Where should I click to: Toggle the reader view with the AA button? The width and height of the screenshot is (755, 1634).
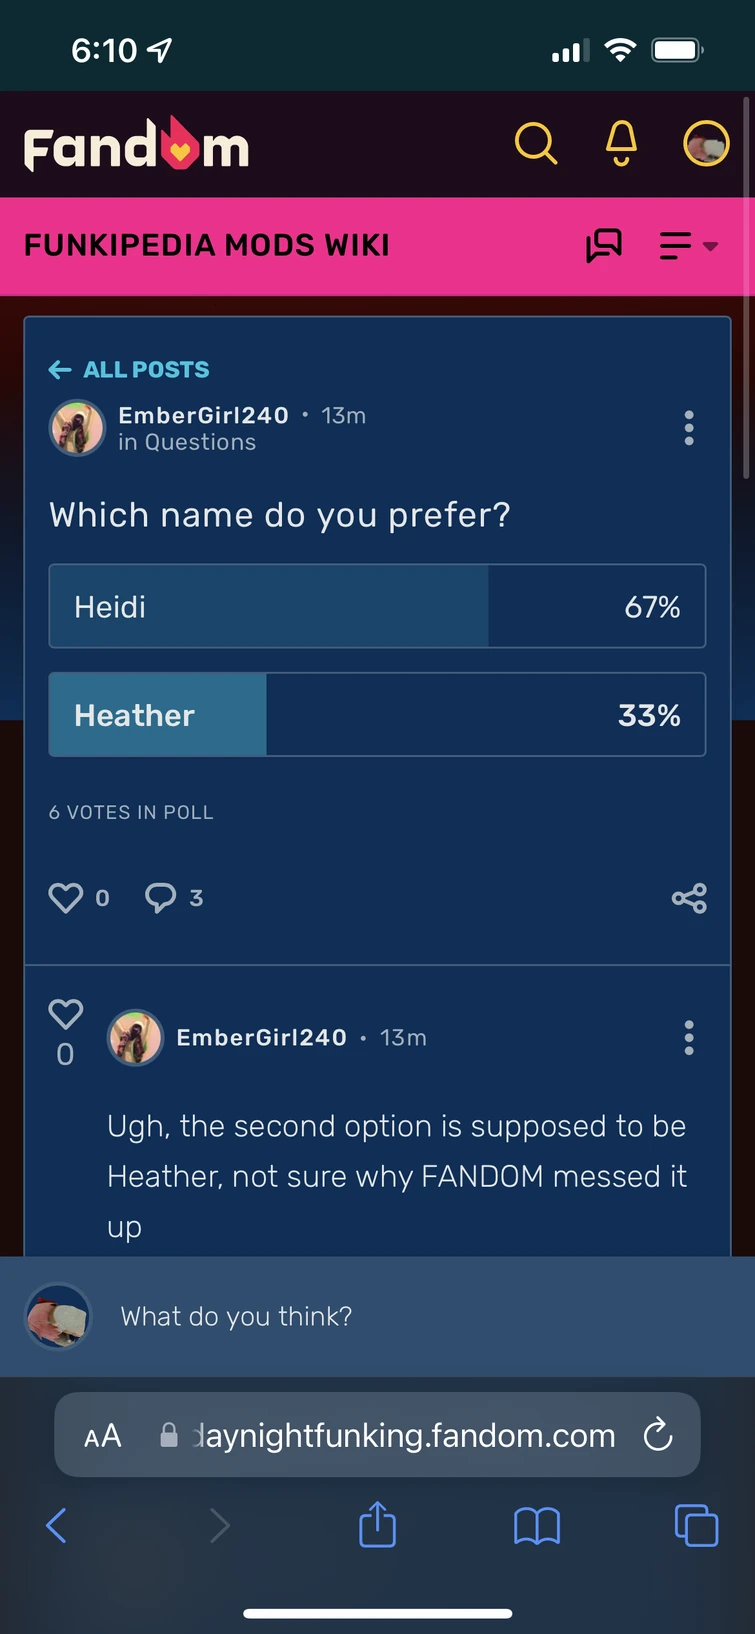pos(101,1435)
